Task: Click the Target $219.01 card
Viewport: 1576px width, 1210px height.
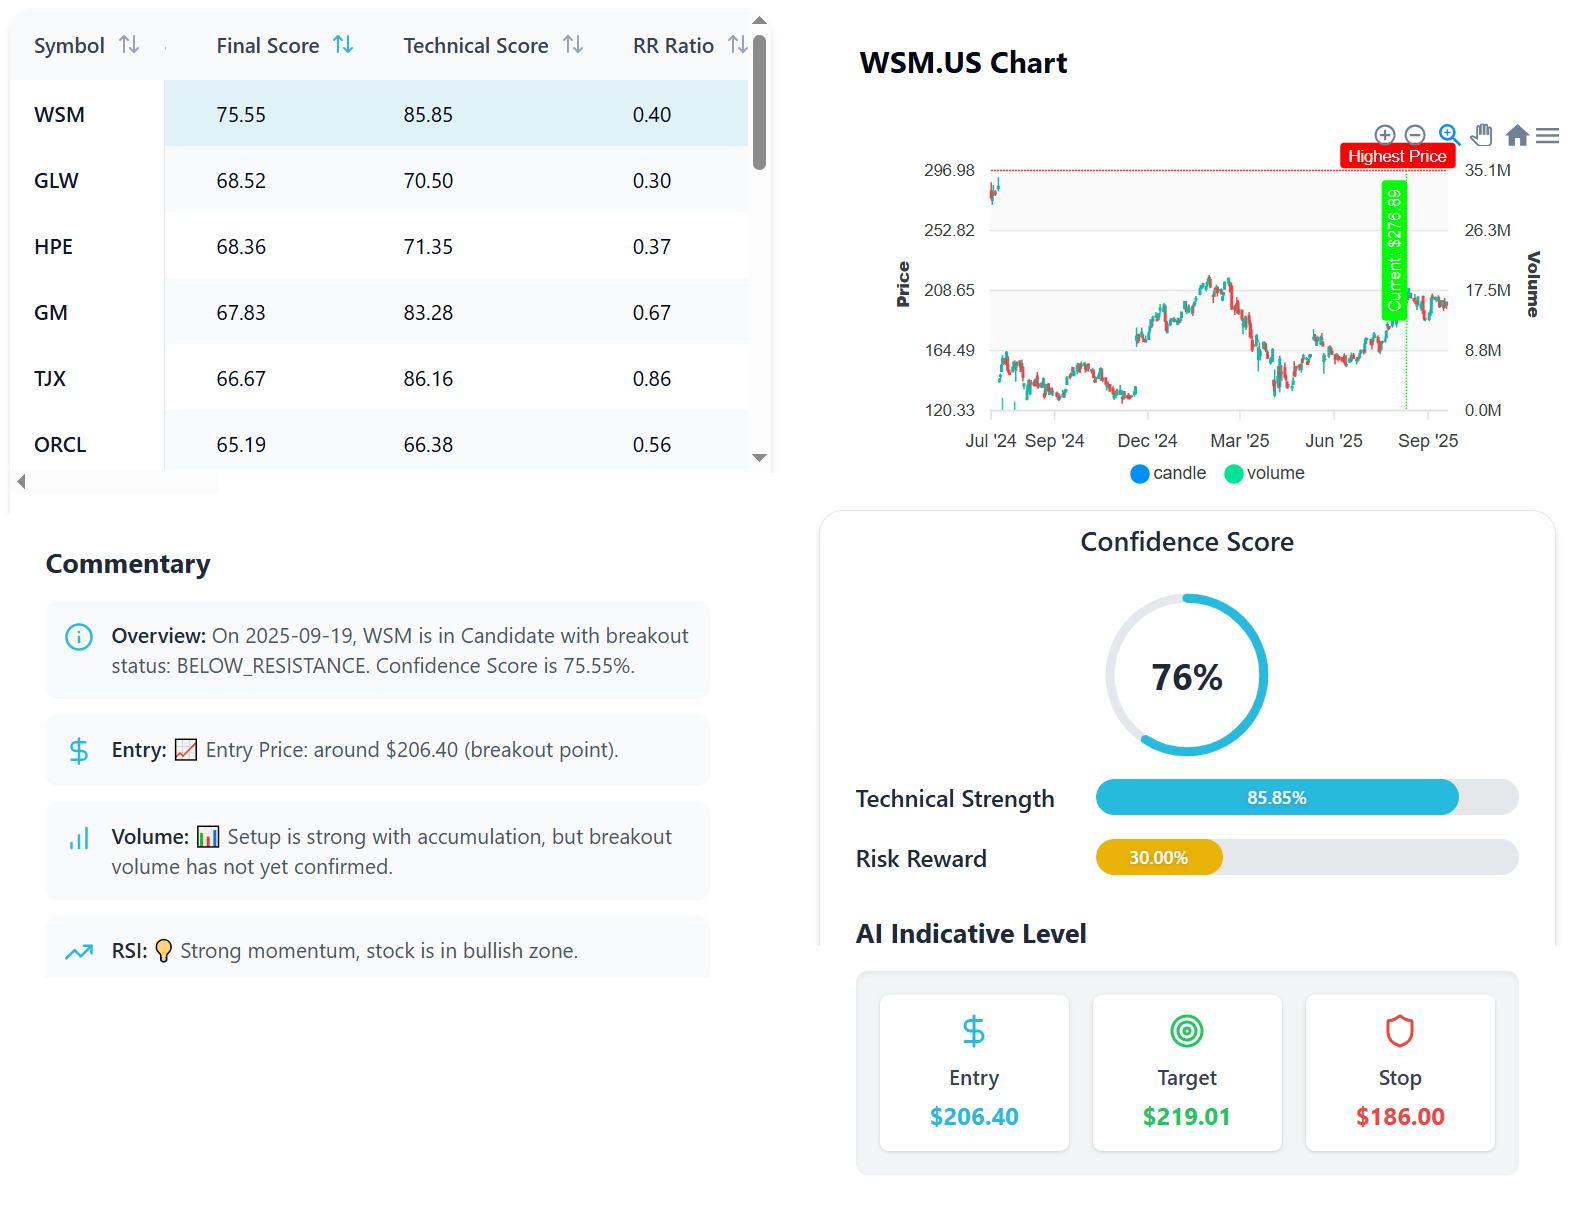Action: click(x=1187, y=1073)
